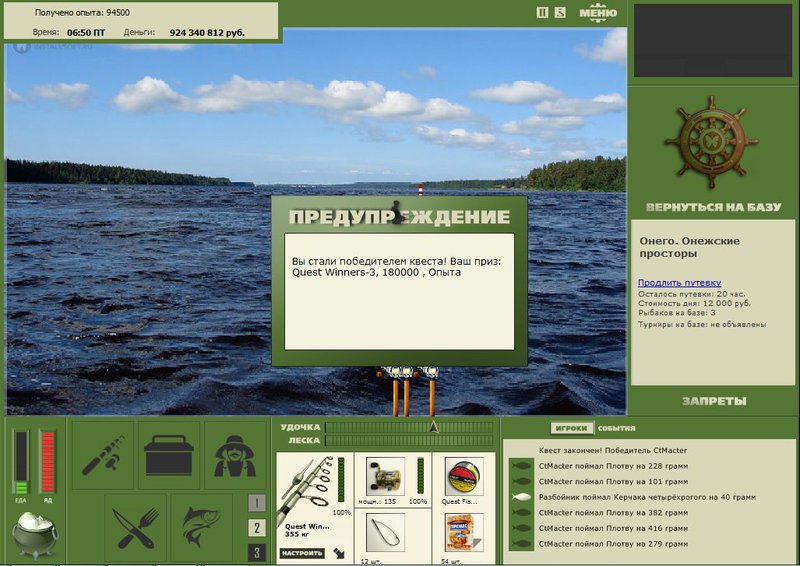The width and height of the screenshot is (800, 566).
Task: Click the red-white buoy float on horizon
Action: [x=420, y=189]
